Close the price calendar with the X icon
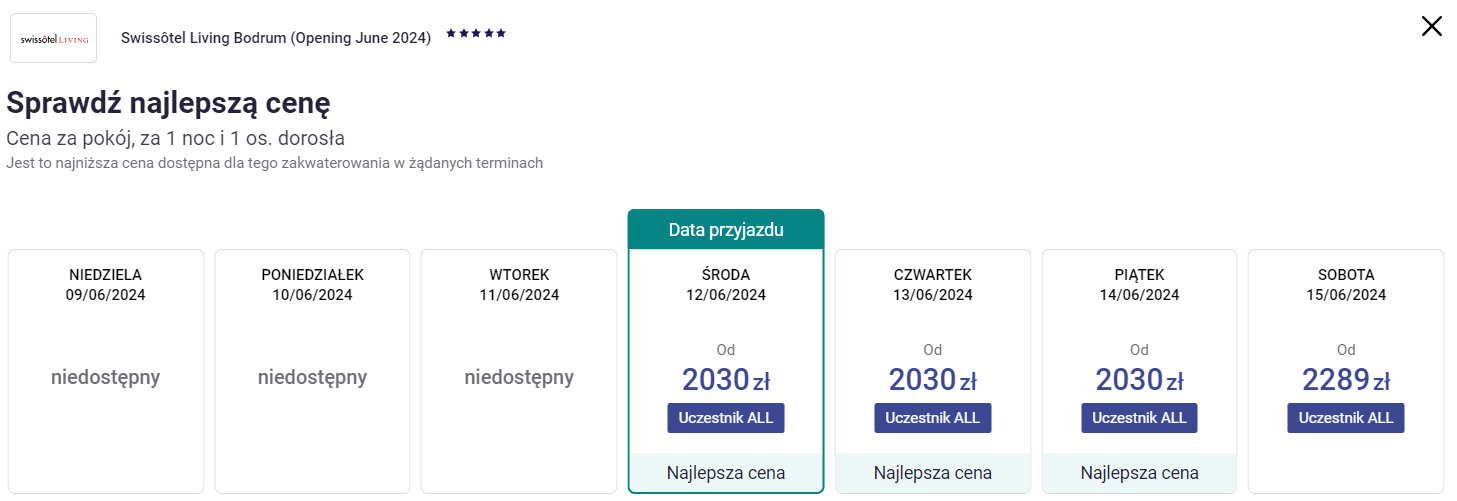1457x501 pixels. pos(1432,27)
